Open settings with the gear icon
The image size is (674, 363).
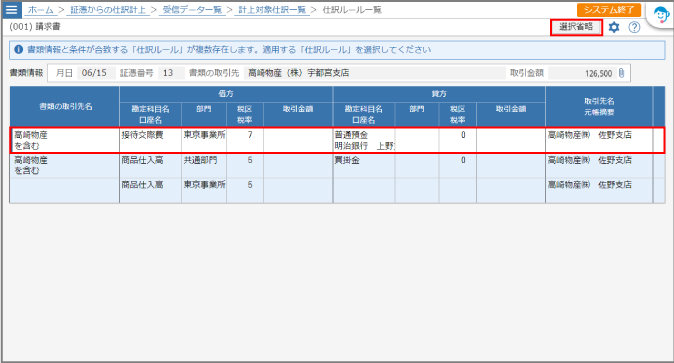(x=614, y=28)
